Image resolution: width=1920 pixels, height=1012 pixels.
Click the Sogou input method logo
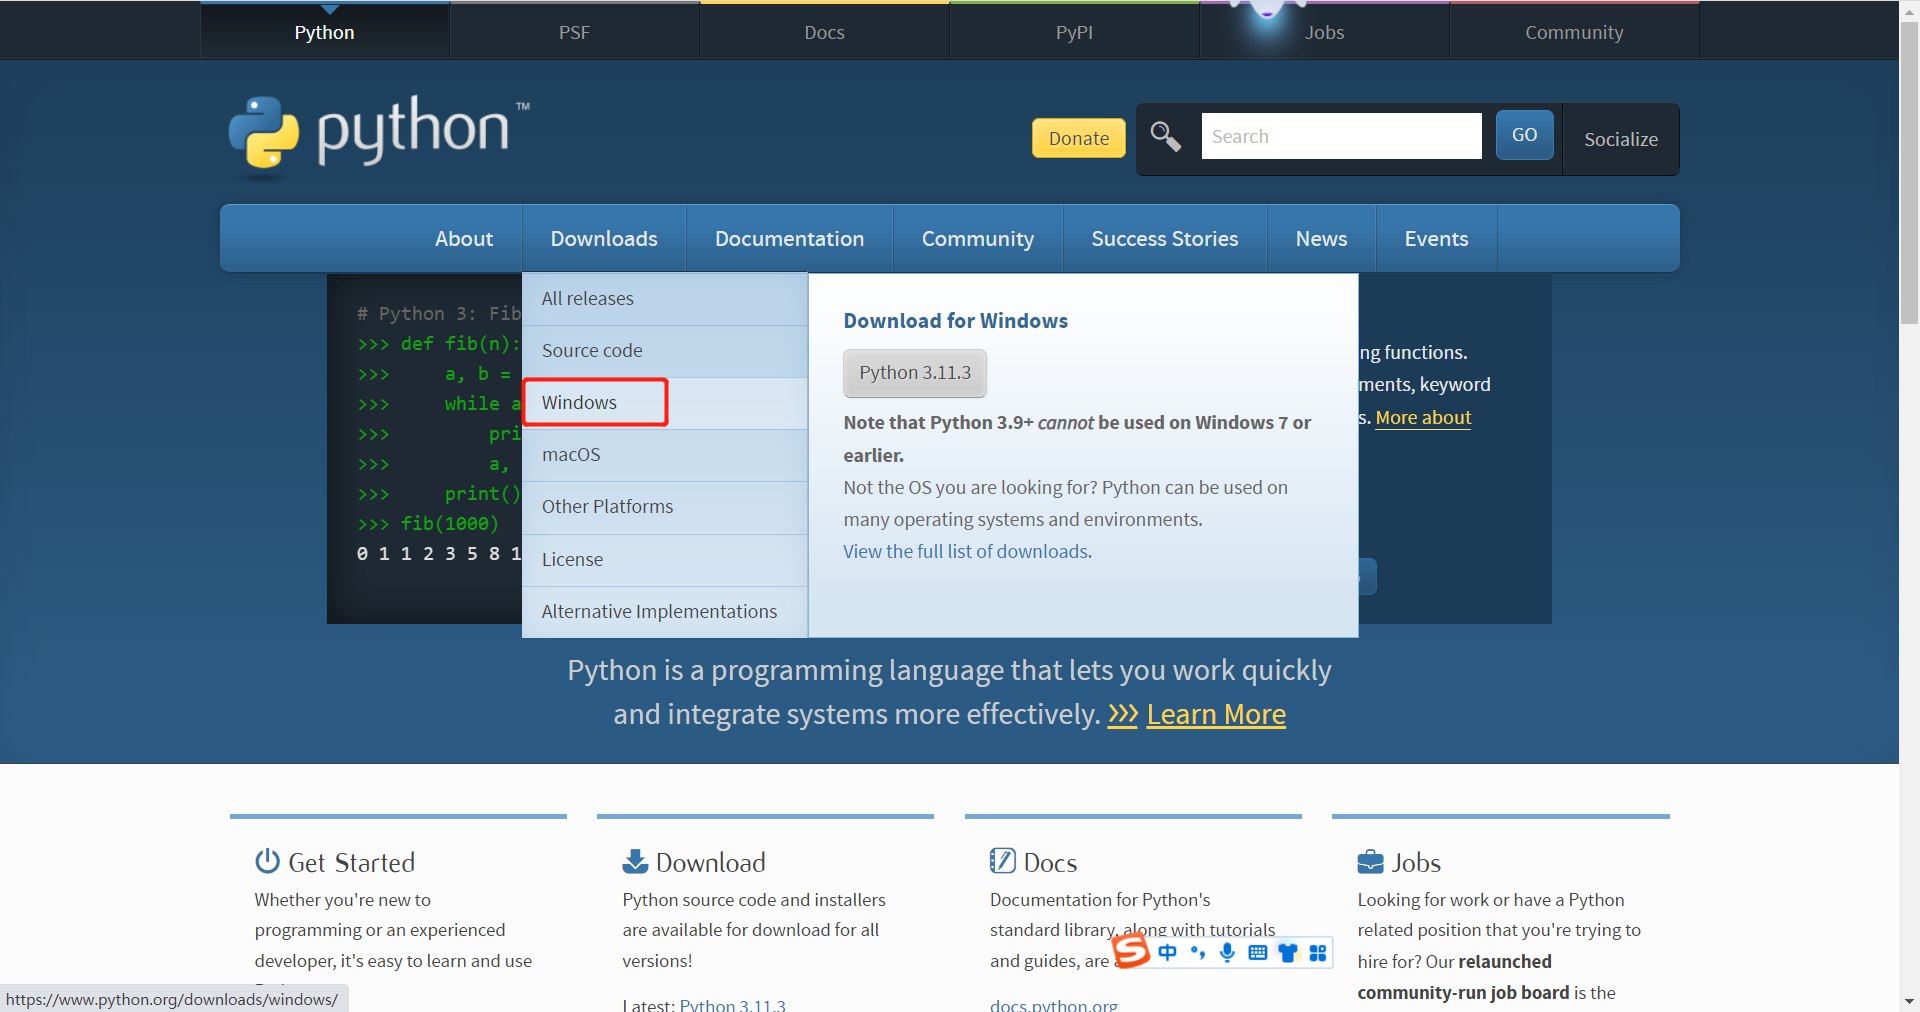pos(1131,951)
